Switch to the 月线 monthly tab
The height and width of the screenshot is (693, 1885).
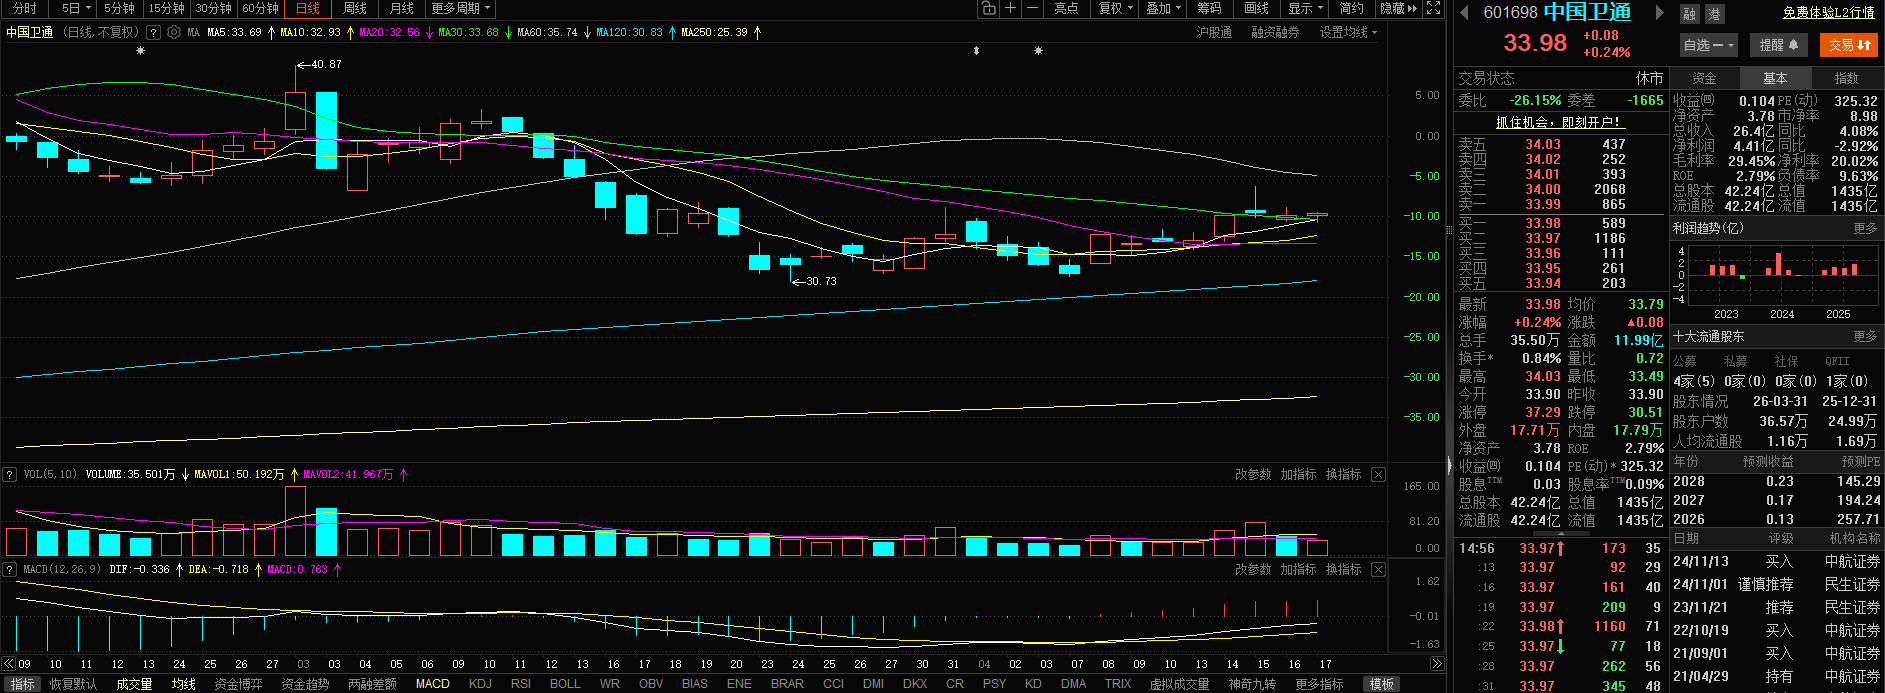402,8
